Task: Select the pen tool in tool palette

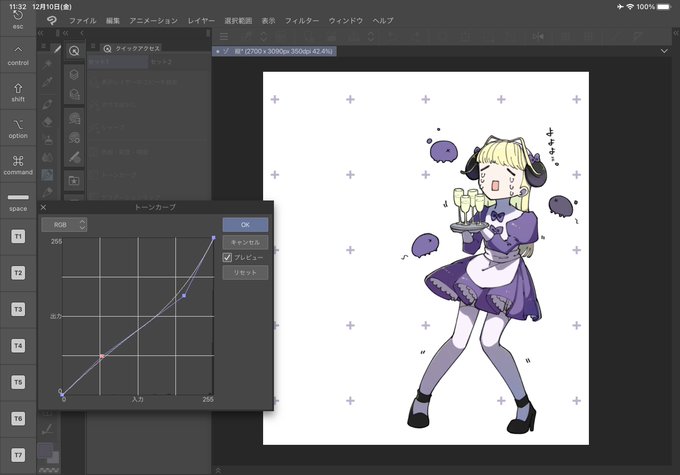Action: pyautogui.click(x=48, y=104)
